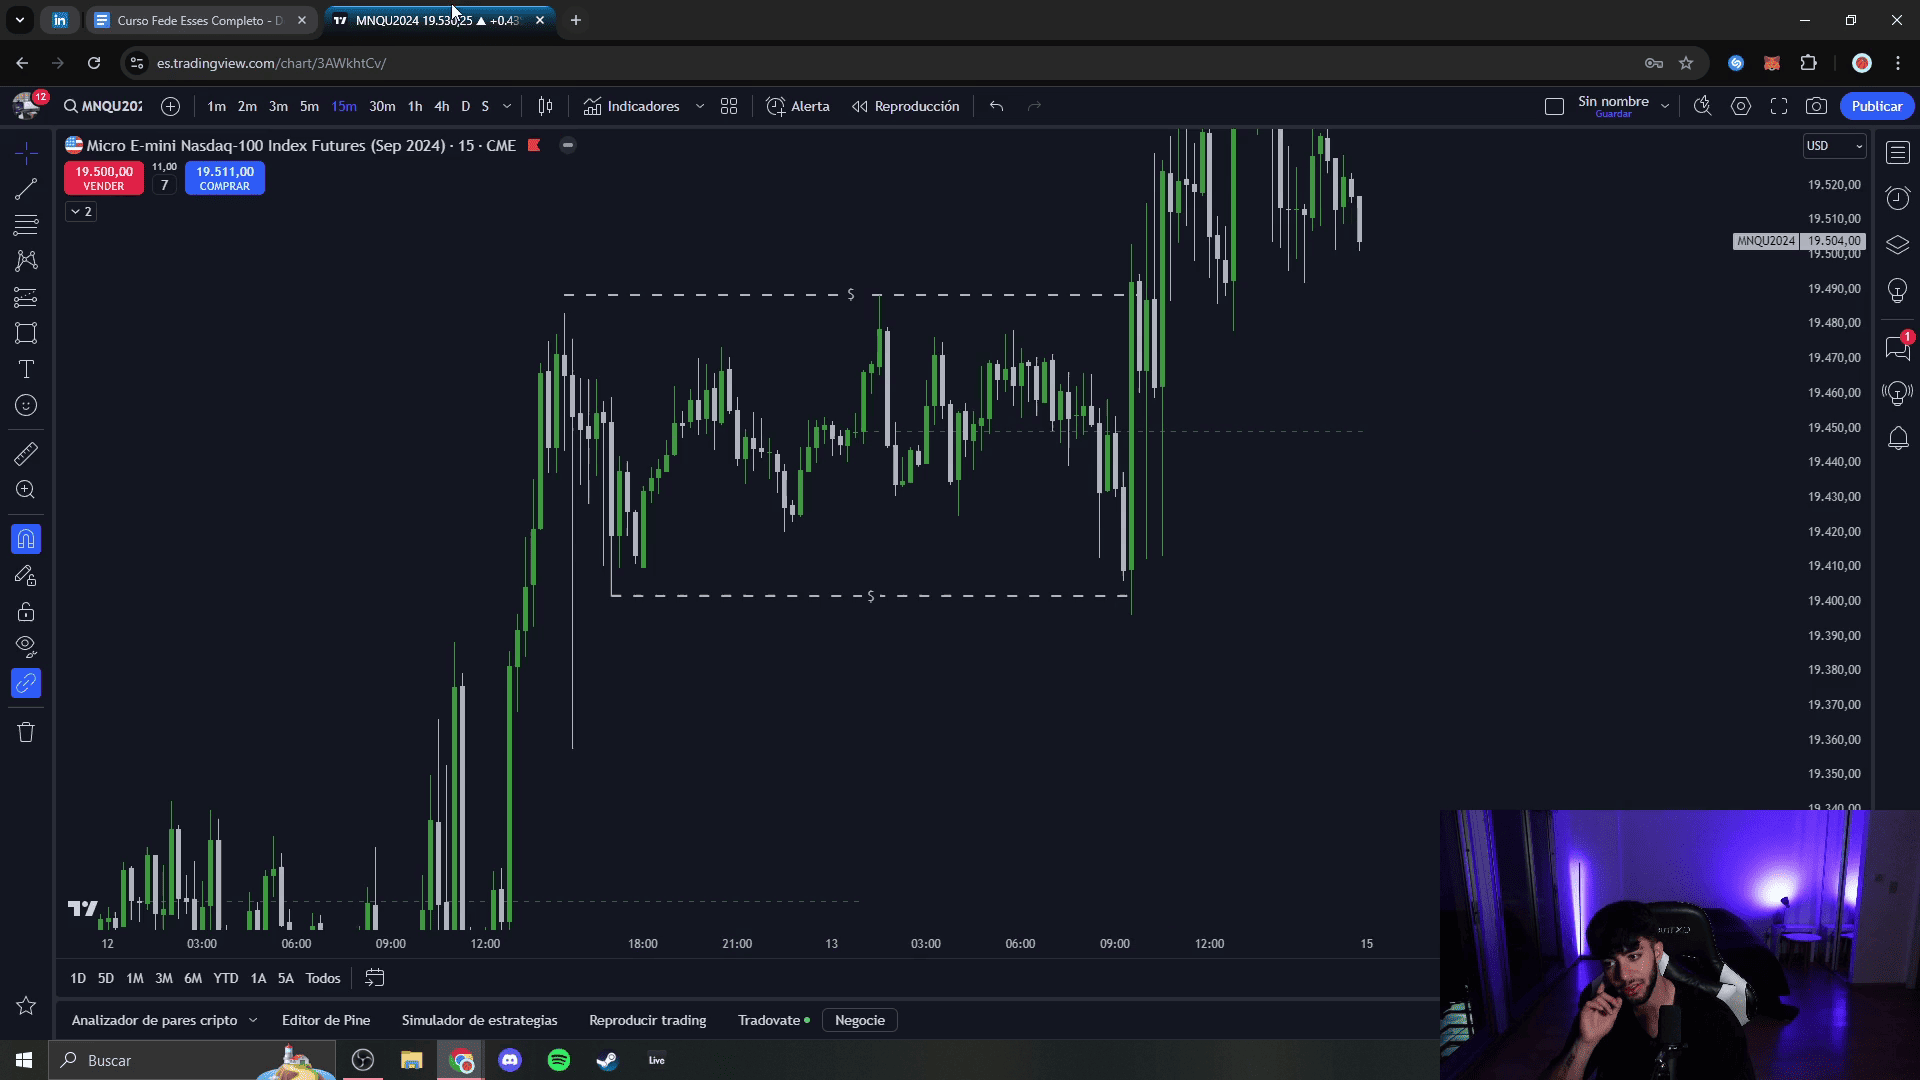Take a chart snapshot with camera icon
The width and height of the screenshot is (1920, 1080).
1816,106
